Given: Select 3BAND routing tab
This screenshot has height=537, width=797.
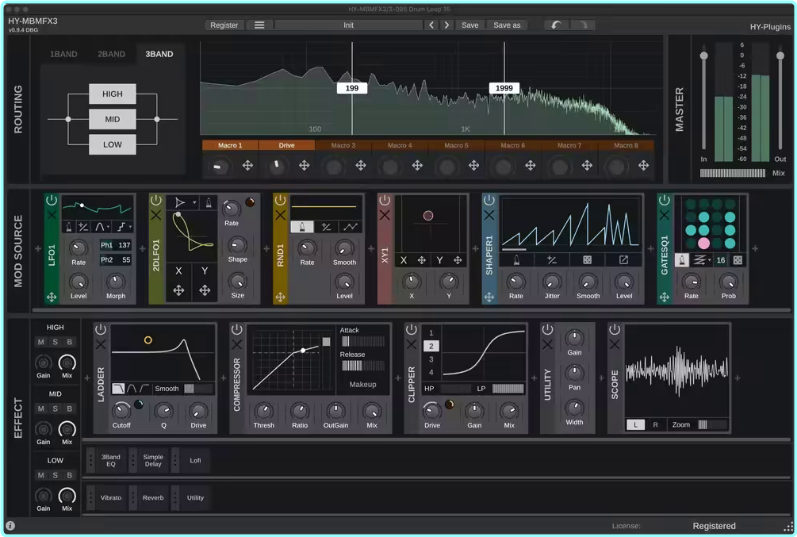Looking at the screenshot, I should point(159,54).
